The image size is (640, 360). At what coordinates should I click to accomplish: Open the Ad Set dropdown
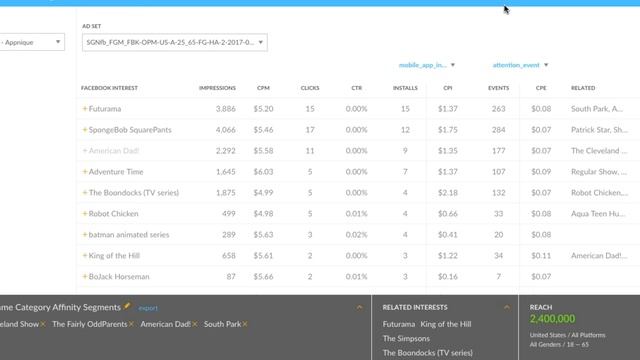175,42
